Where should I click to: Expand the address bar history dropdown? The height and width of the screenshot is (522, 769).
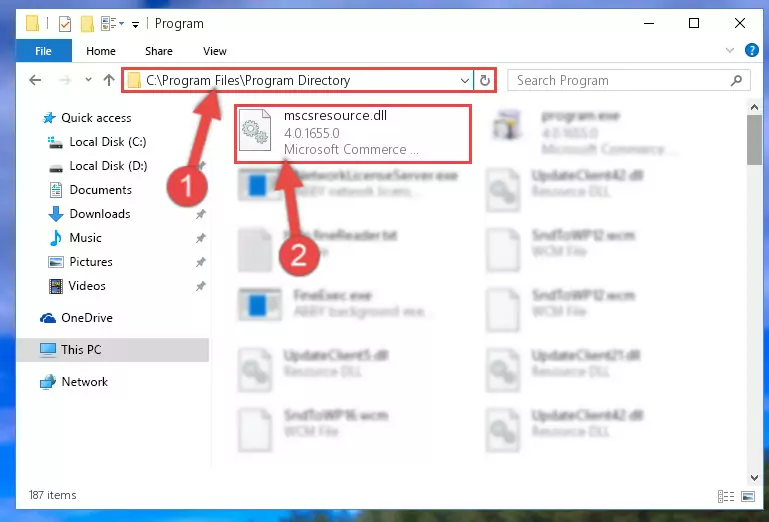pyautogui.click(x=464, y=80)
